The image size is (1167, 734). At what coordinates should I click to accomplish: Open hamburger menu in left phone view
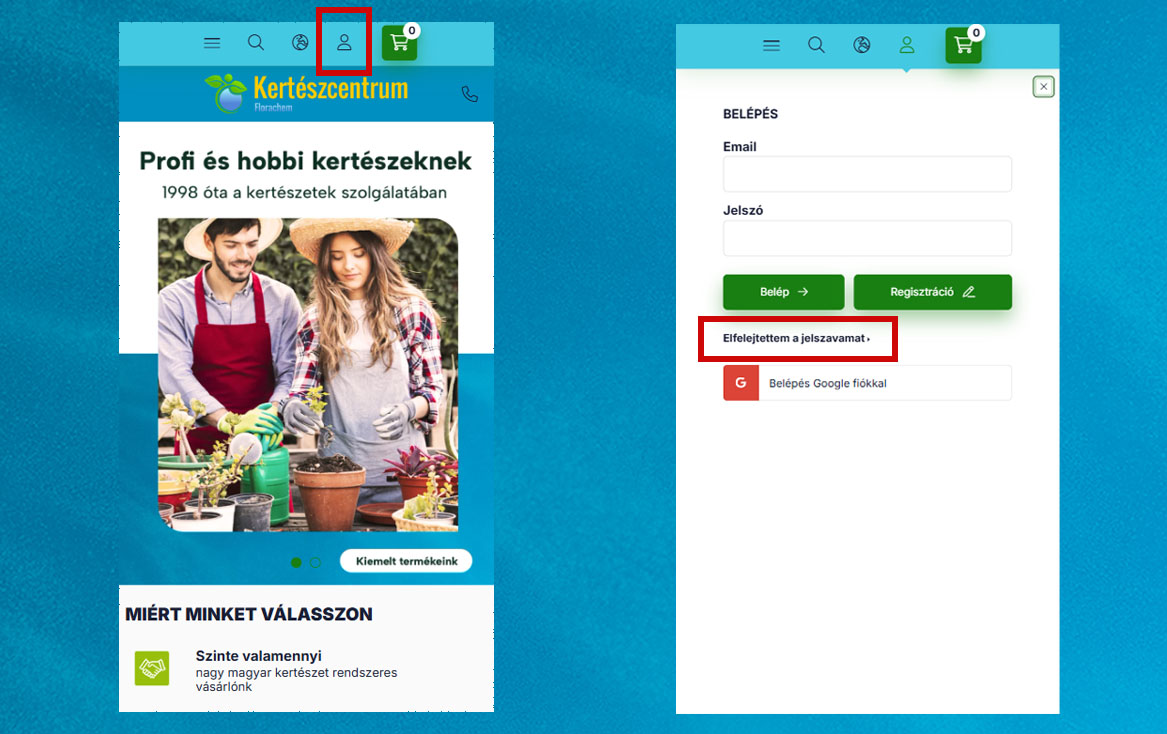212,43
